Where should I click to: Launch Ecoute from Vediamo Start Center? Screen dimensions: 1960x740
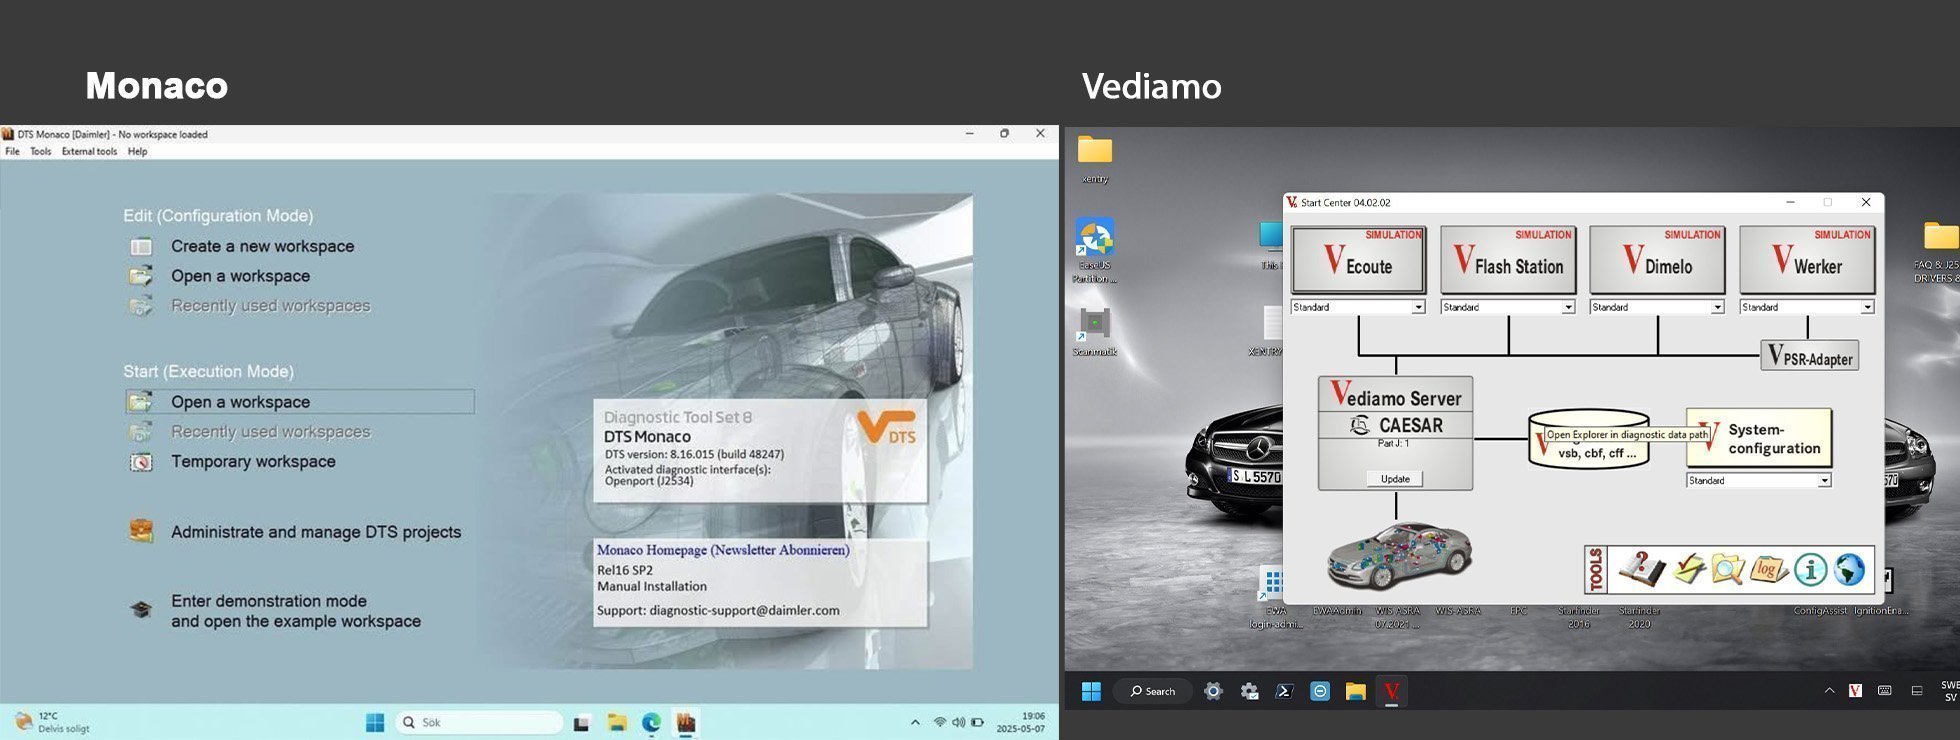1358,260
